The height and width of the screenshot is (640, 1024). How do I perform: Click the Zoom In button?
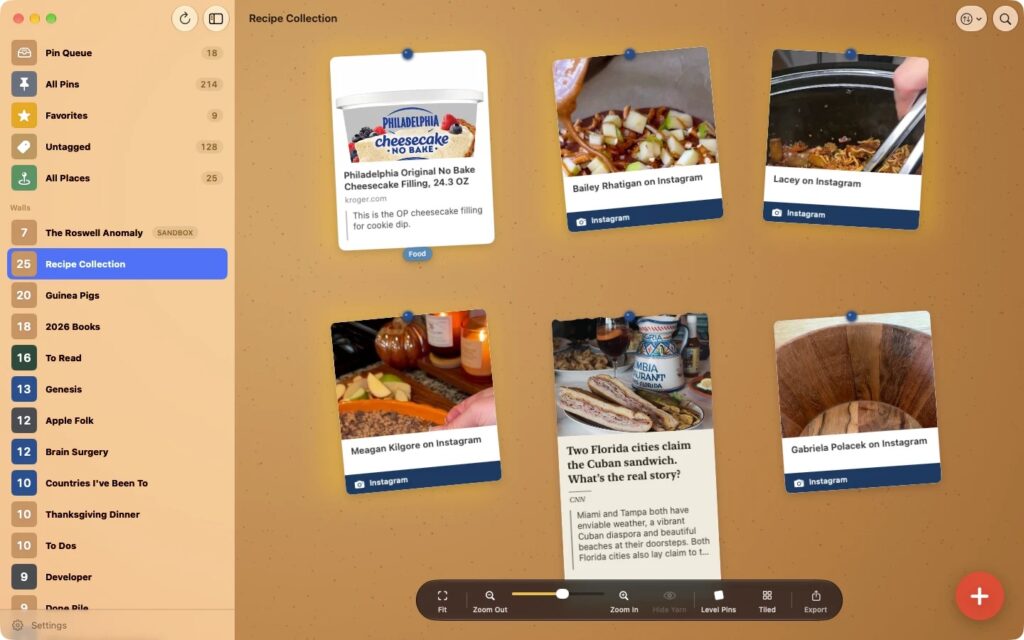pos(624,601)
